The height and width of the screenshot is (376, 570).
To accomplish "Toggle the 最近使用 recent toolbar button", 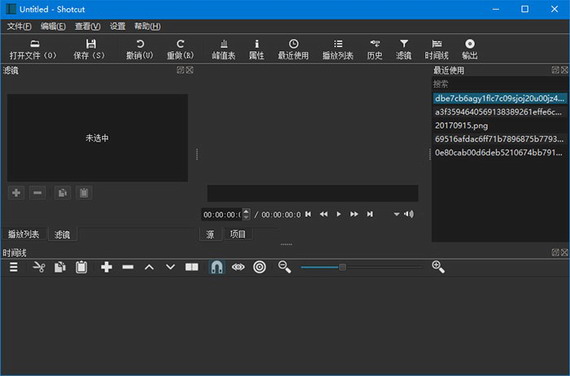I will (x=293, y=49).
